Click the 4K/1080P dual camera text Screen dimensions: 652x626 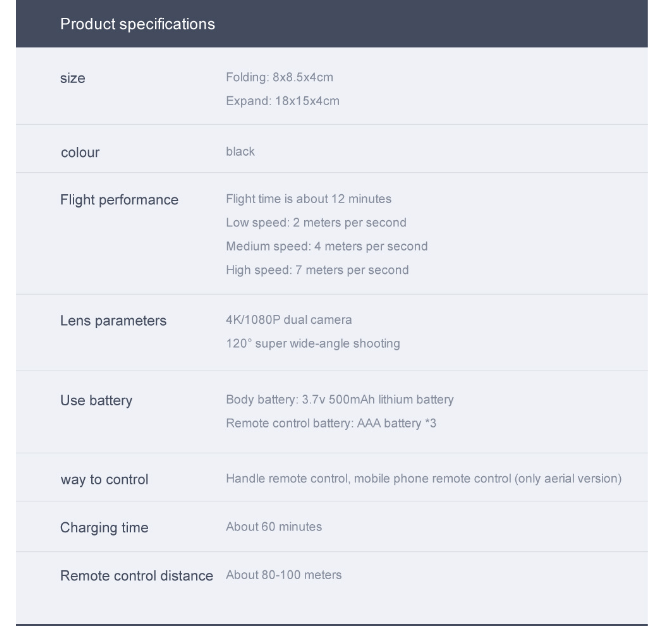pos(288,320)
